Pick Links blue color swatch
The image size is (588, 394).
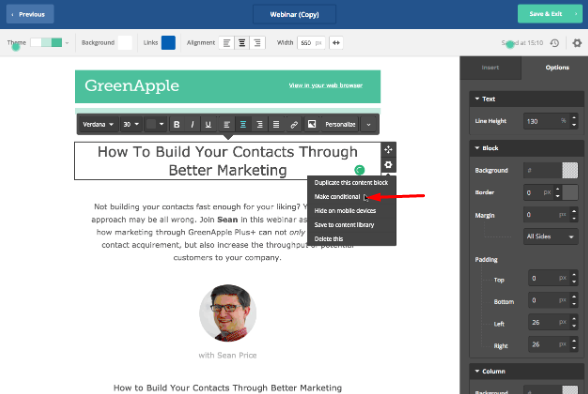tap(168, 43)
